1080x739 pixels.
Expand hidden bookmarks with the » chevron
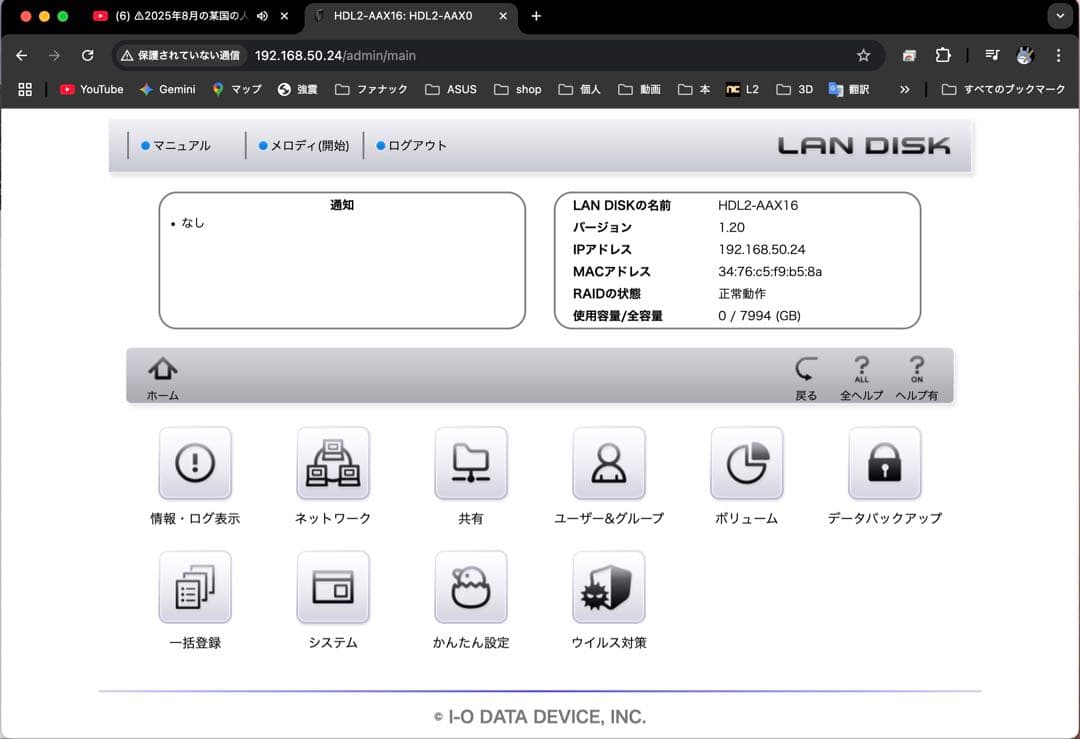905,89
